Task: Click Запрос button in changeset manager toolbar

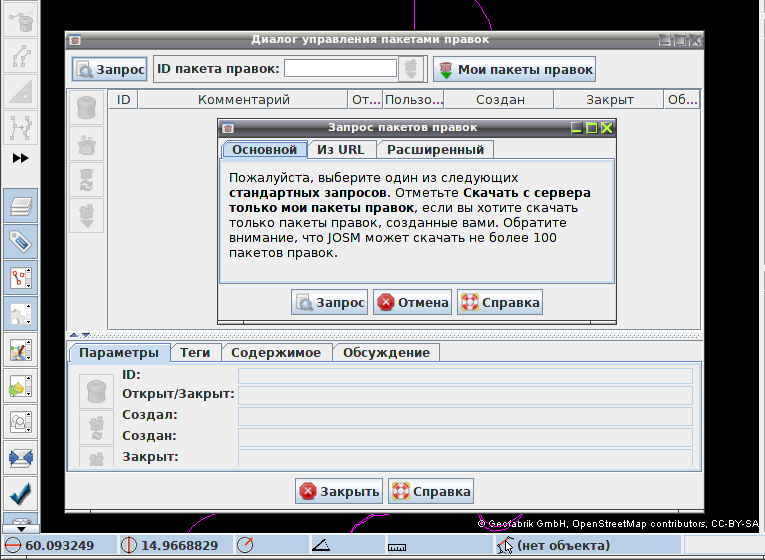Action: (x=109, y=69)
